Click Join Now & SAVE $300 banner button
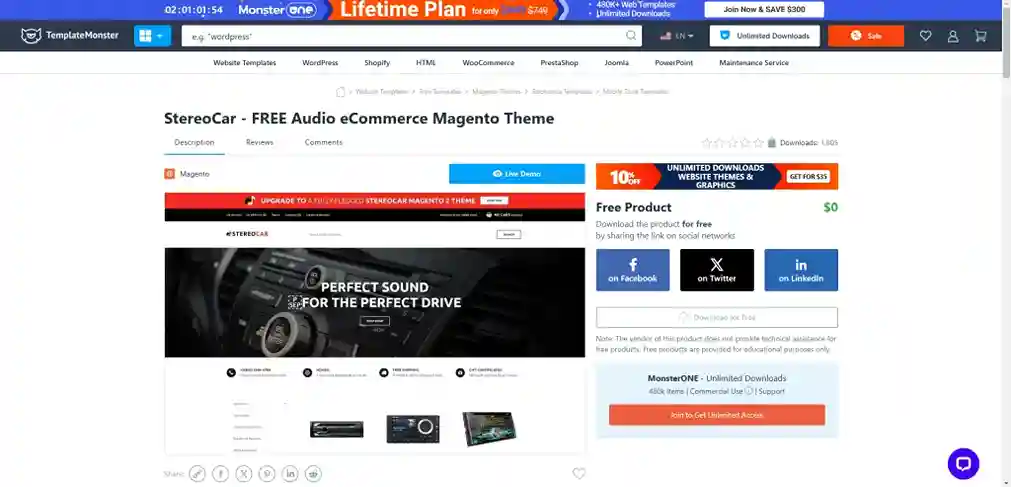The width and height of the screenshot is (1011, 487). (x=764, y=10)
